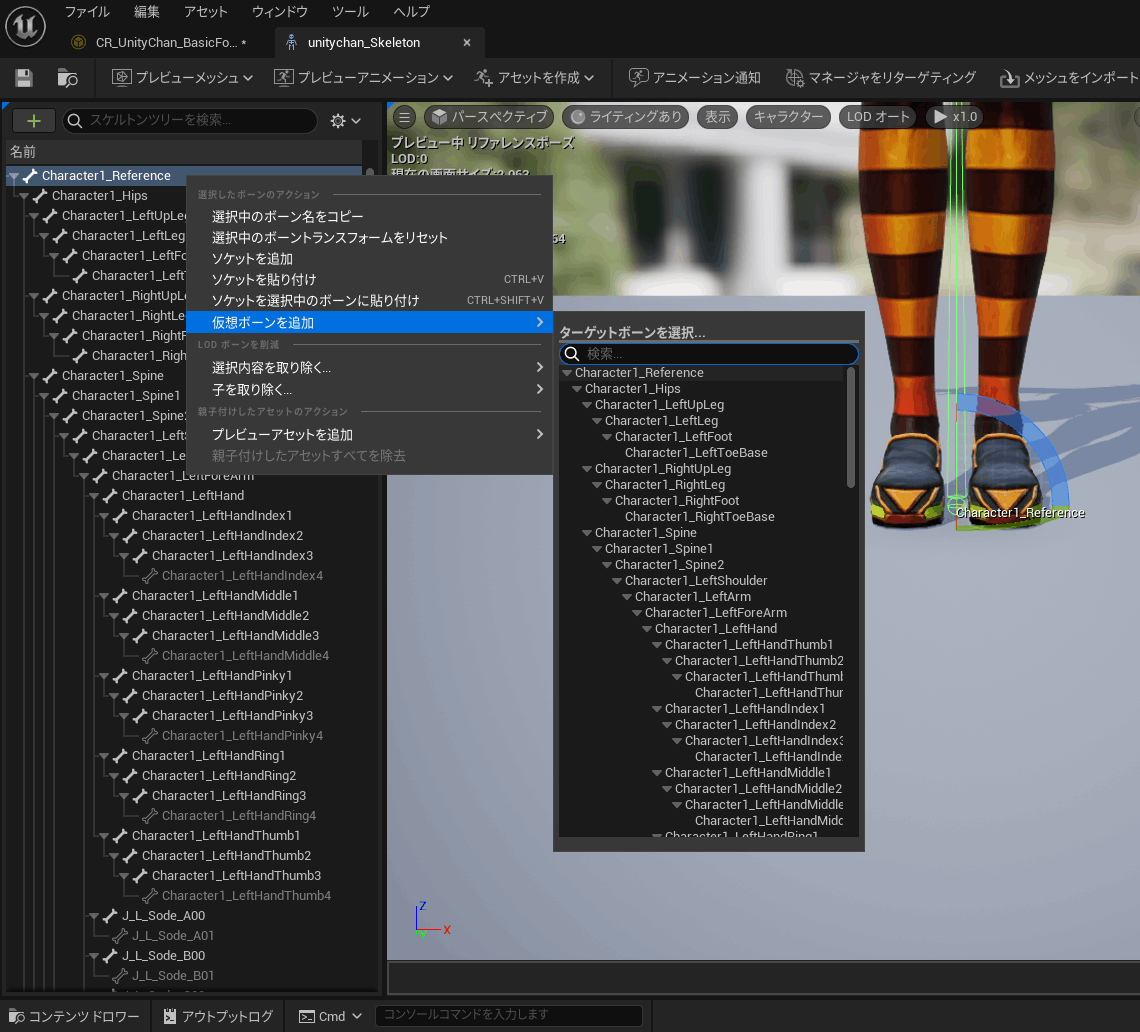Screen dimensions: 1140x1032
Task: Select Character1_LeftHandThumb1 as target bone
Action: click(x=749, y=645)
